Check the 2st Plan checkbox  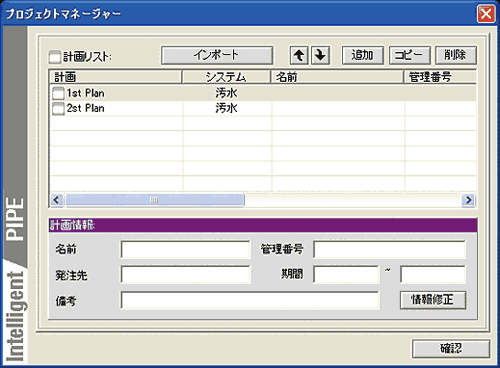[58, 108]
